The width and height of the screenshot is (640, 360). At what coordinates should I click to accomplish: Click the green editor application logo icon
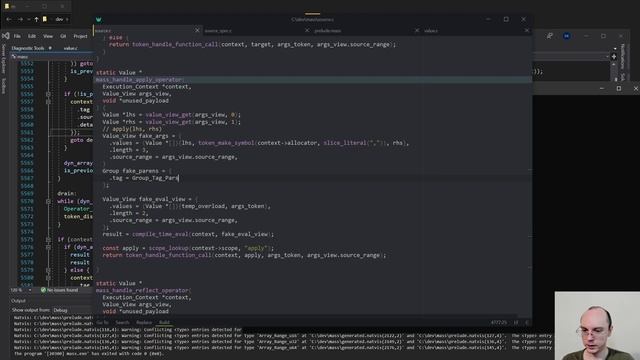point(98,19)
